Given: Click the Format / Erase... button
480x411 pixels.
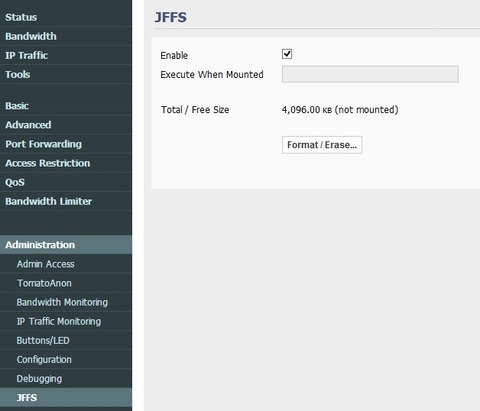Looking at the screenshot, I should click(322, 145).
